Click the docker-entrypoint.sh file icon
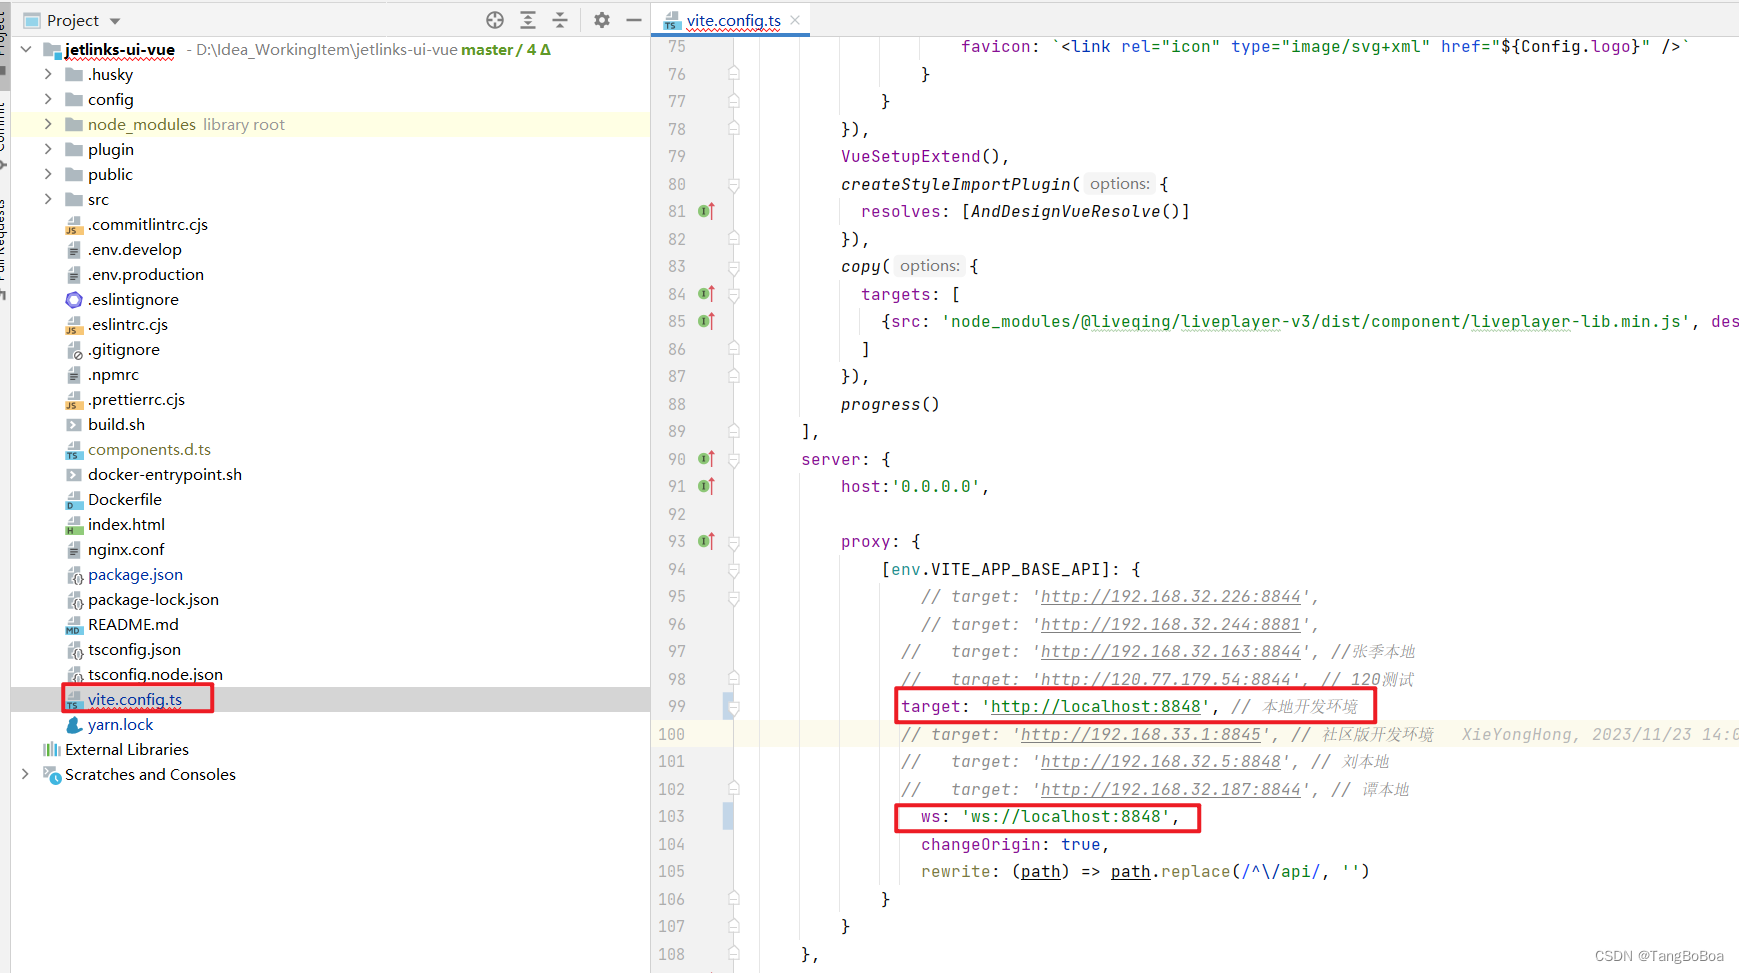The height and width of the screenshot is (973, 1739). click(x=74, y=474)
